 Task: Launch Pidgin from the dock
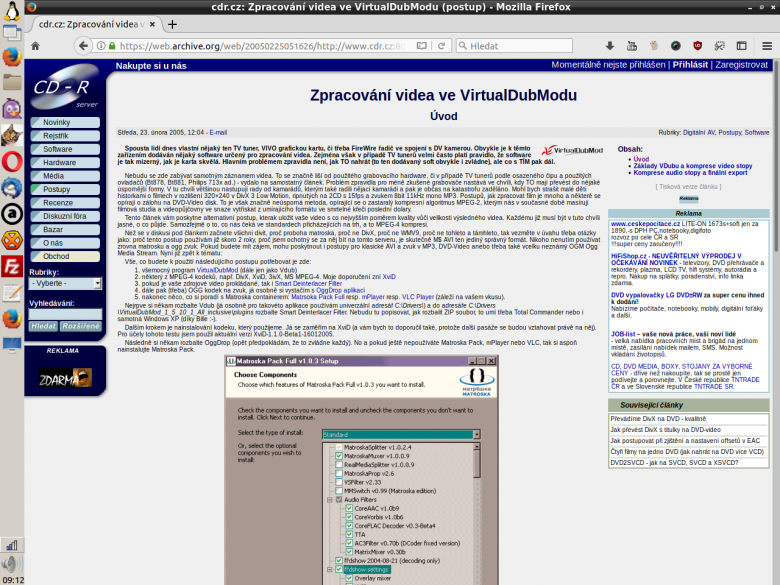click(12, 108)
